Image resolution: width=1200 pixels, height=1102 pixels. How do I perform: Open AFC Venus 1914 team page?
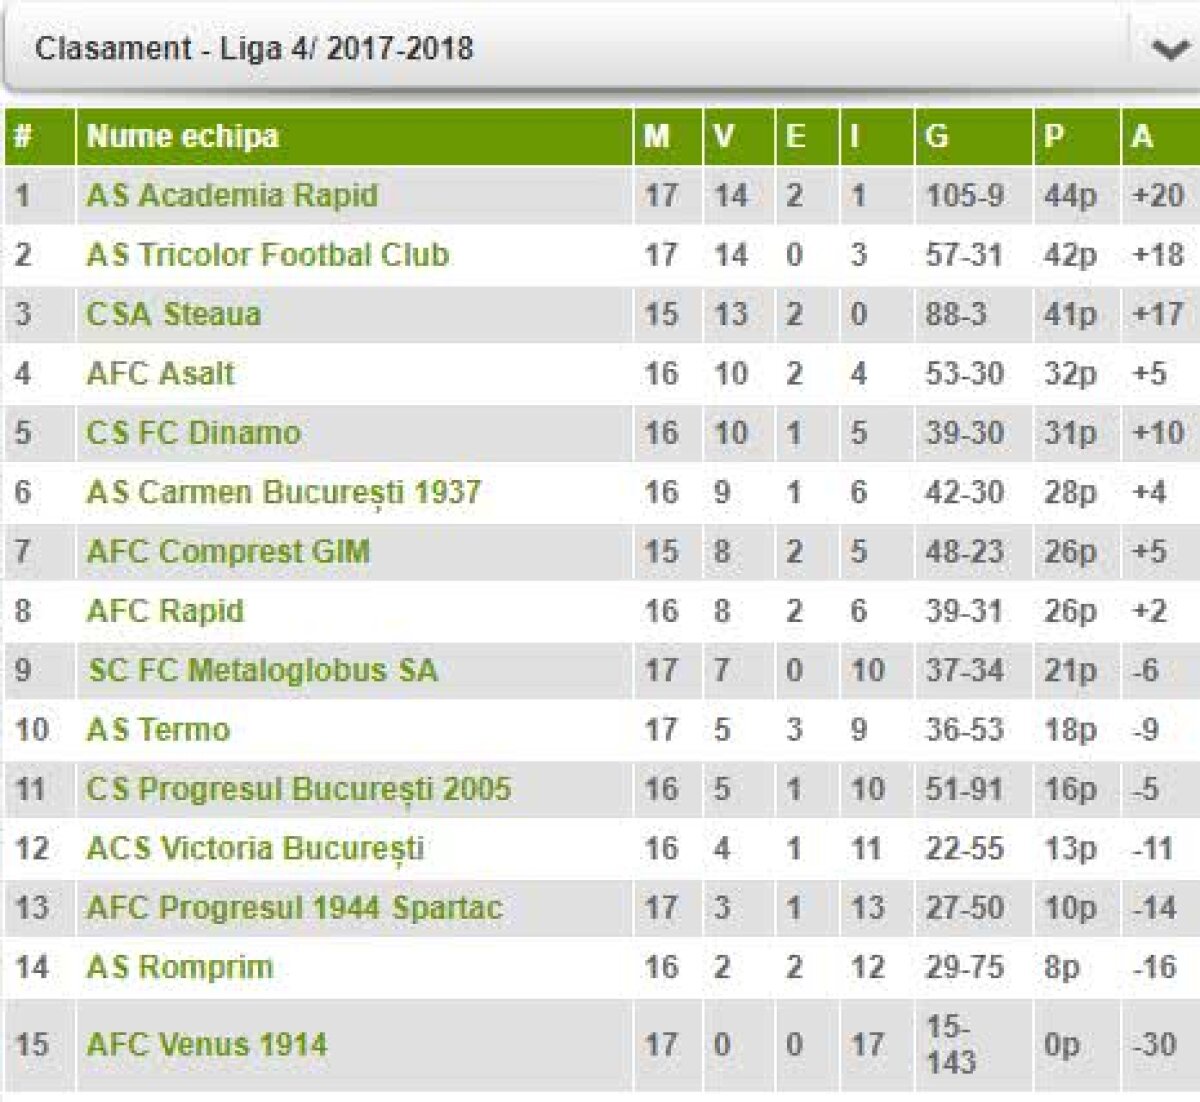click(x=206, y=1045)
